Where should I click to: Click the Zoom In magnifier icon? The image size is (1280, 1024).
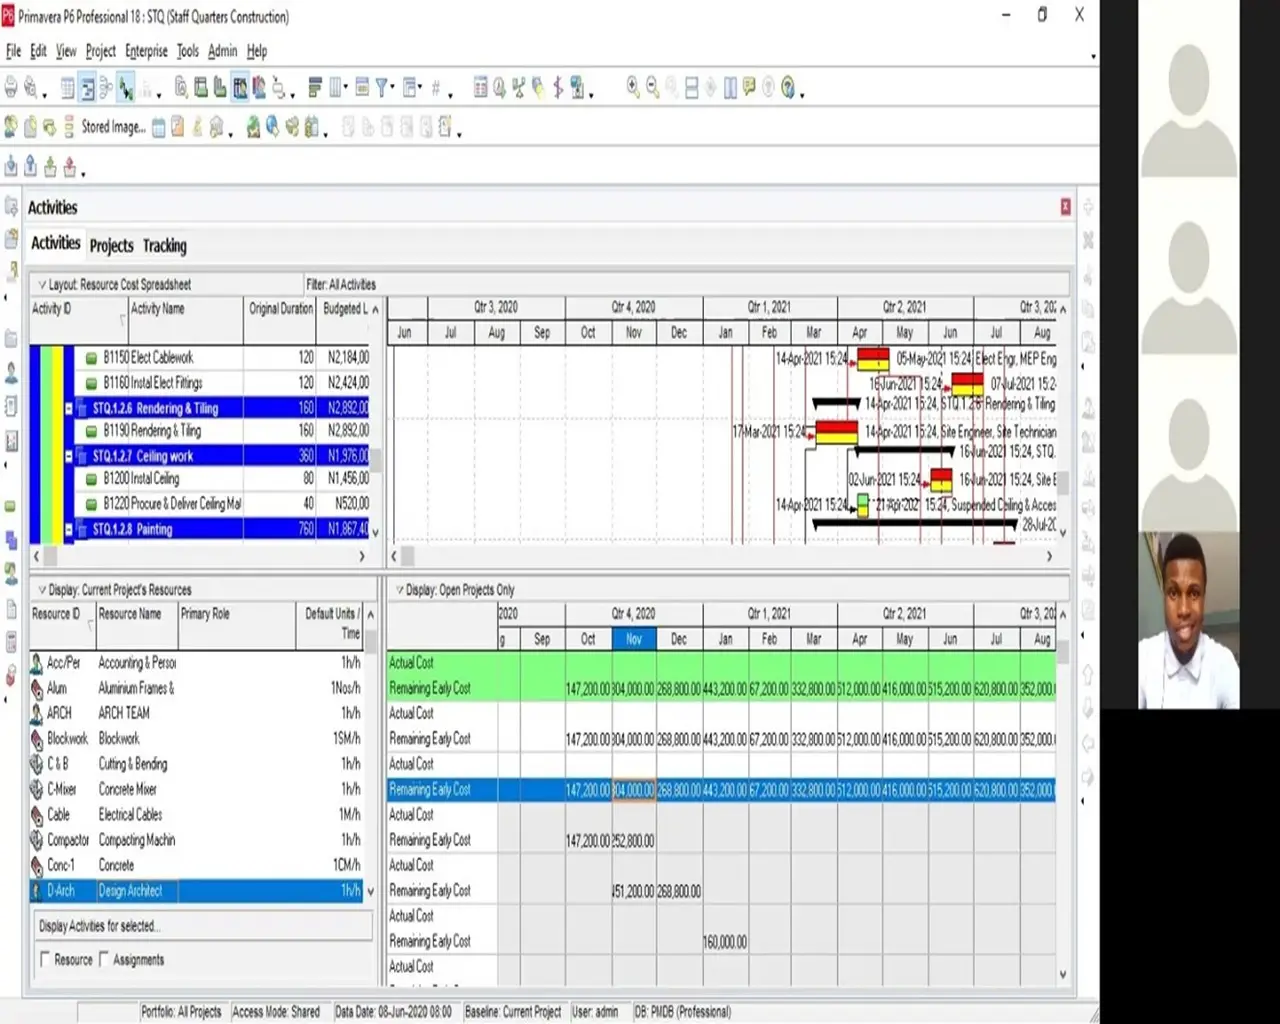[633, 88]
